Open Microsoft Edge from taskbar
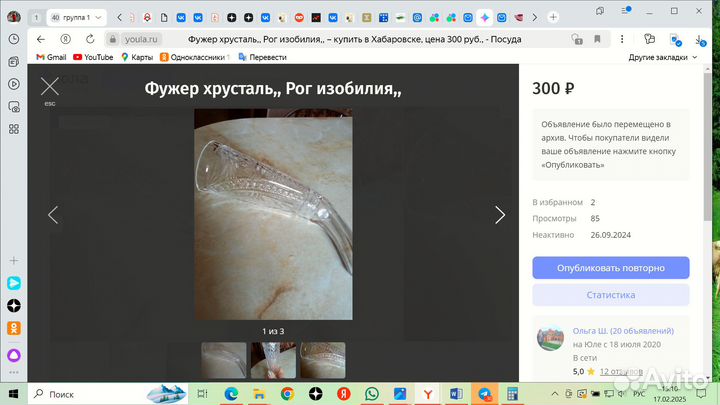The width and height of the screenshot is (720, 405). click(231, 394)
